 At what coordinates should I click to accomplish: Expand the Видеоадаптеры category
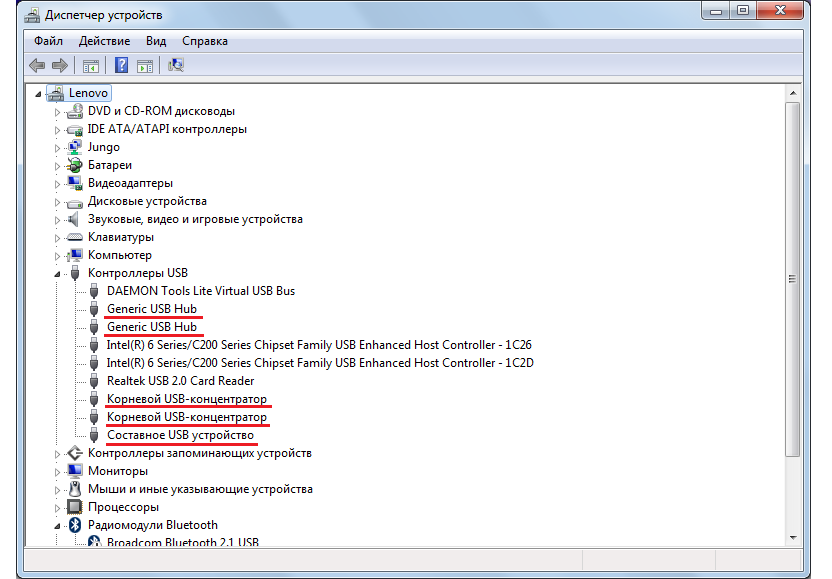tap(58, 184)
